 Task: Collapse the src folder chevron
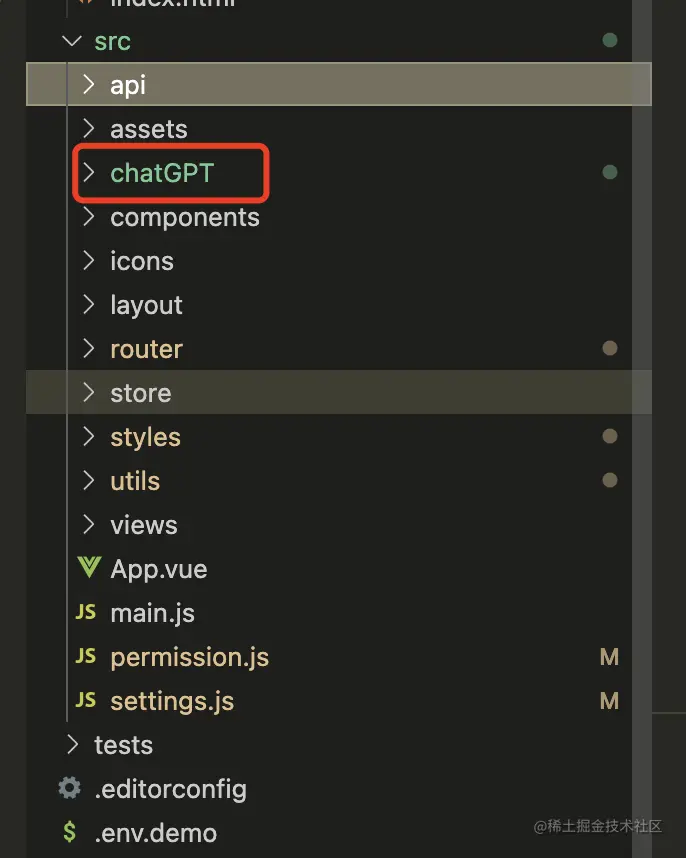(x=71, y=41)
